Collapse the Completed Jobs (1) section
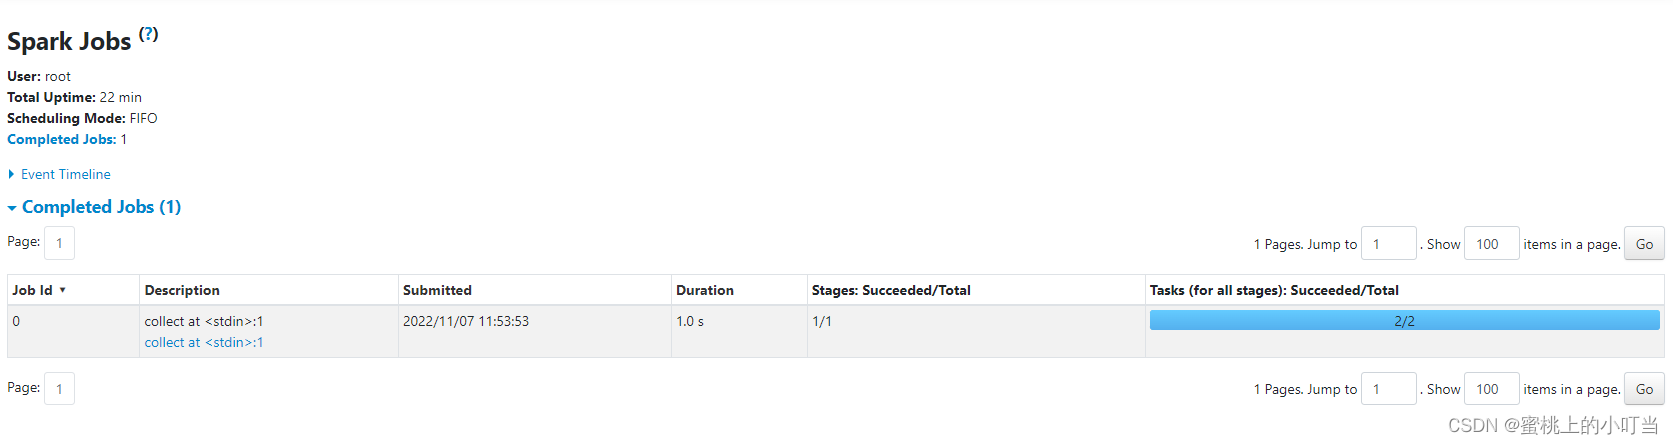This screenshot has width=1673, height=445. (100, 207)
